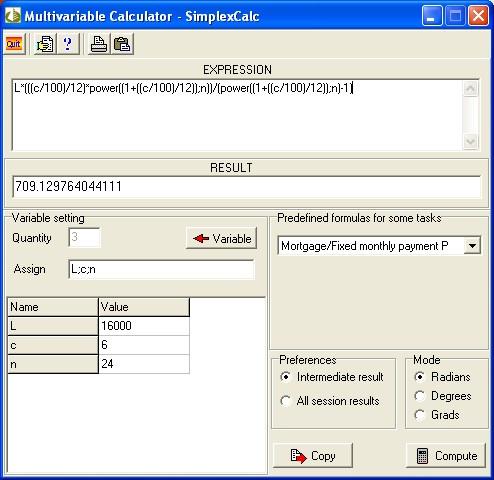This screenshot has width=494, height=480.
Task: Click the Value column header
Action: point(144,307)
